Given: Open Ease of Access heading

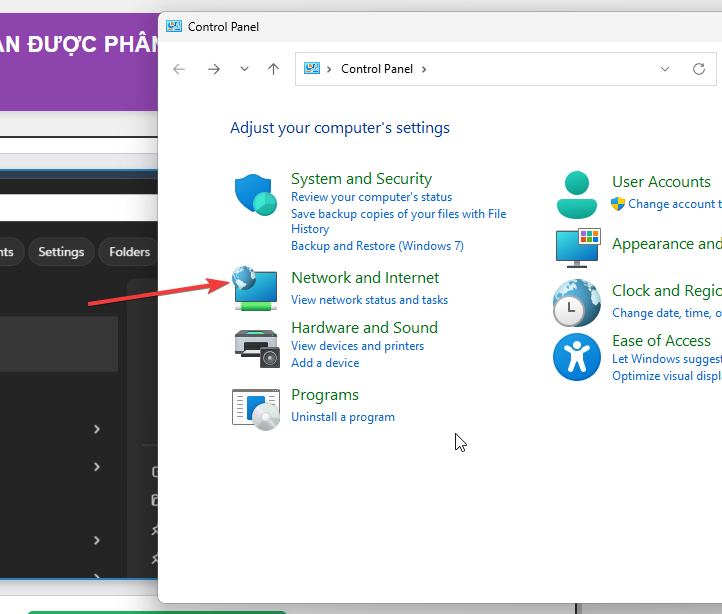Looking at the screenshot, I should tap(661, 340).
